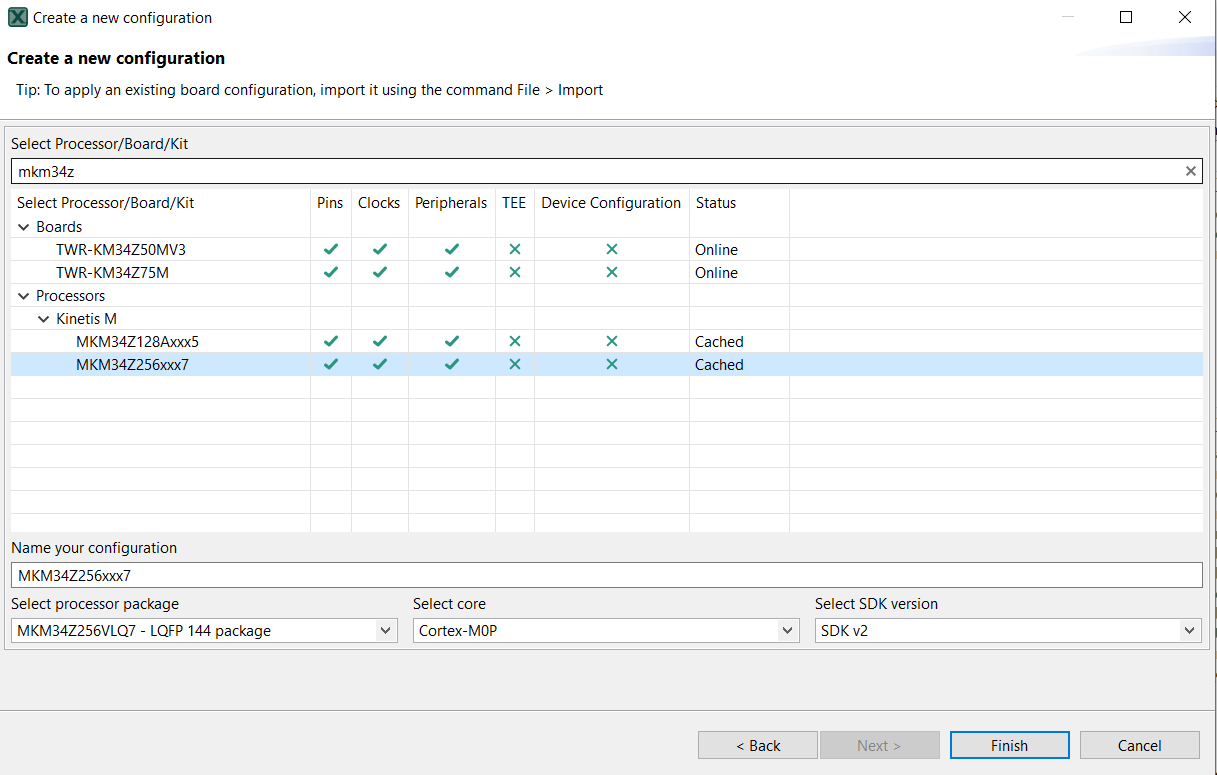Collapse the Boards tree group
This screenshot has width=1217, height=775.
[x=24, y=227]
